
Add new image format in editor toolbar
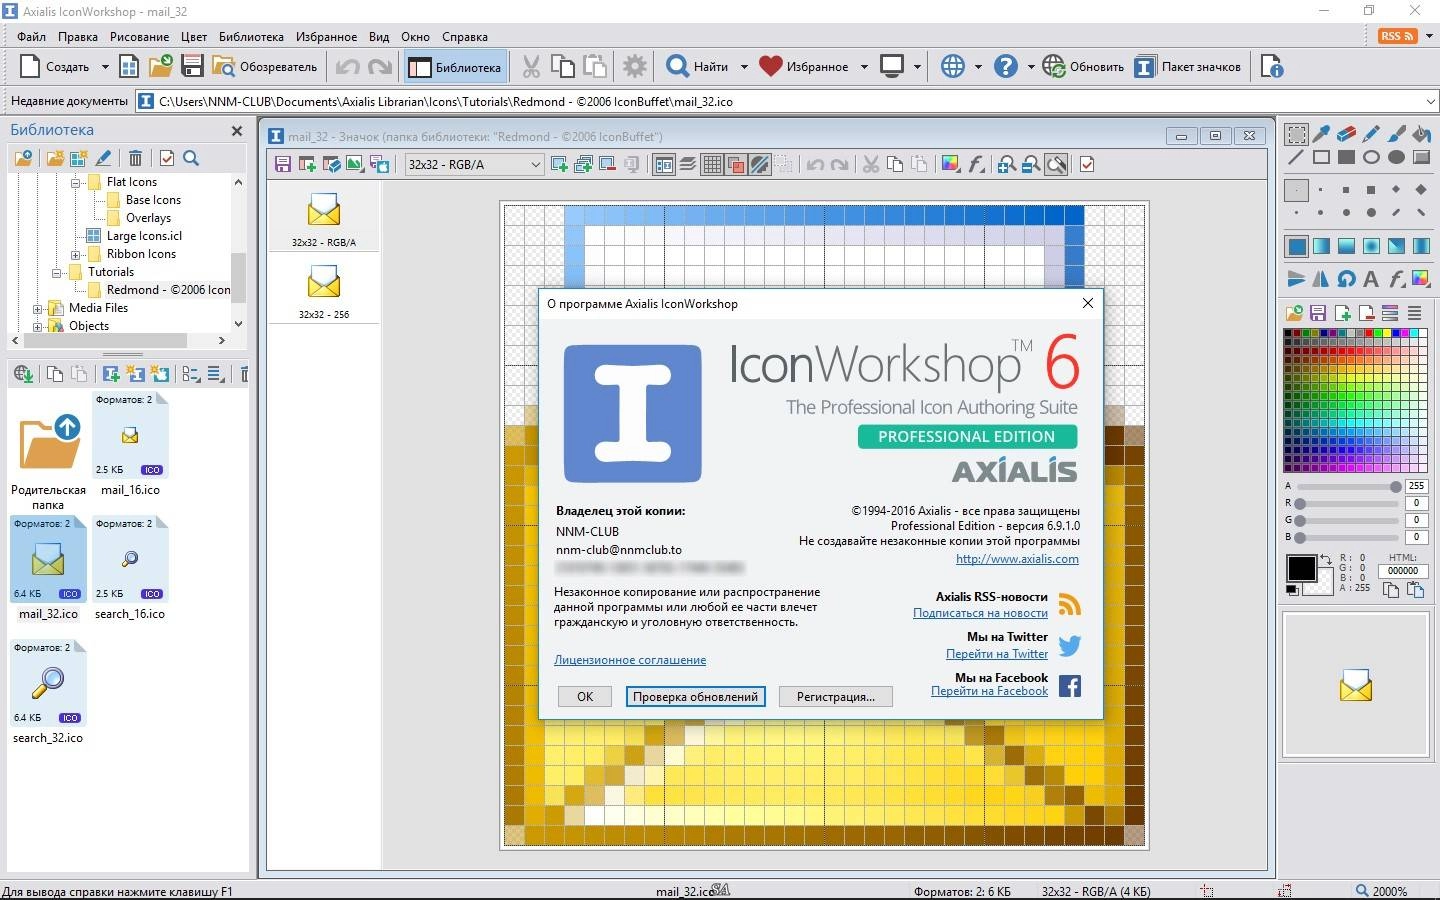(x=559, y=165)
